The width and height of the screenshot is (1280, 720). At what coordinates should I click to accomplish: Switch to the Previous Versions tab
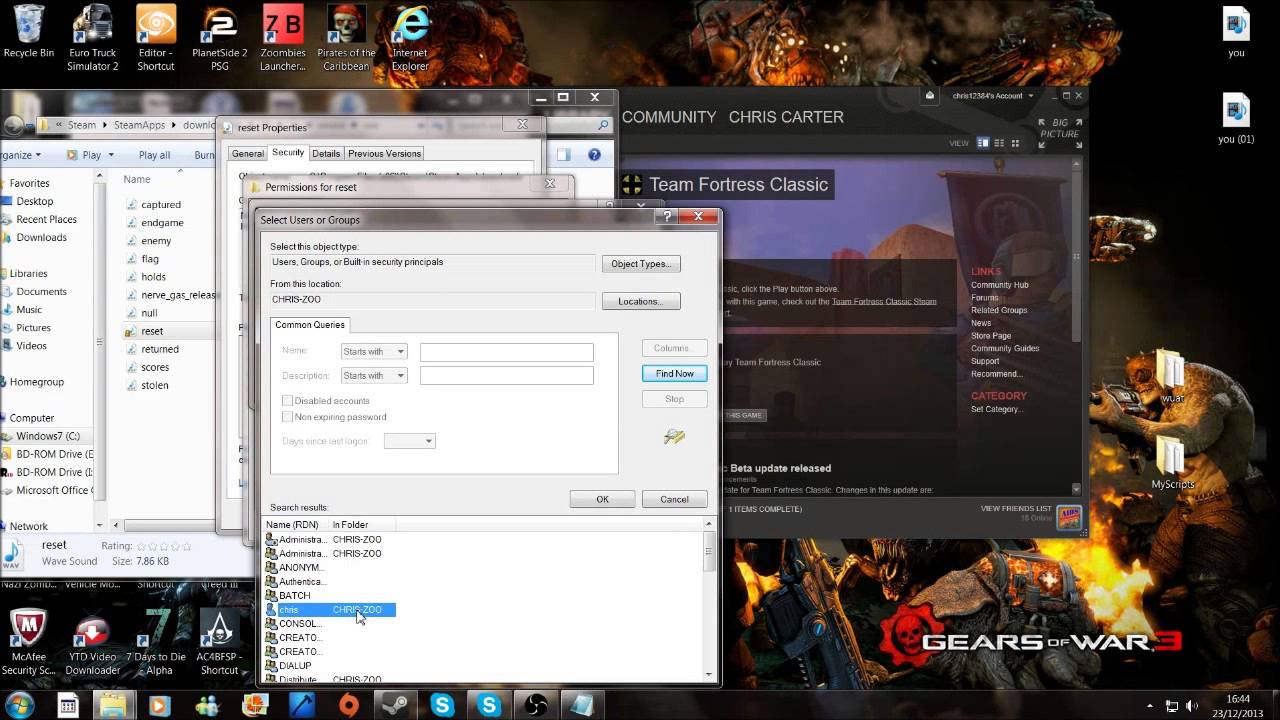[x=384, y=154]
